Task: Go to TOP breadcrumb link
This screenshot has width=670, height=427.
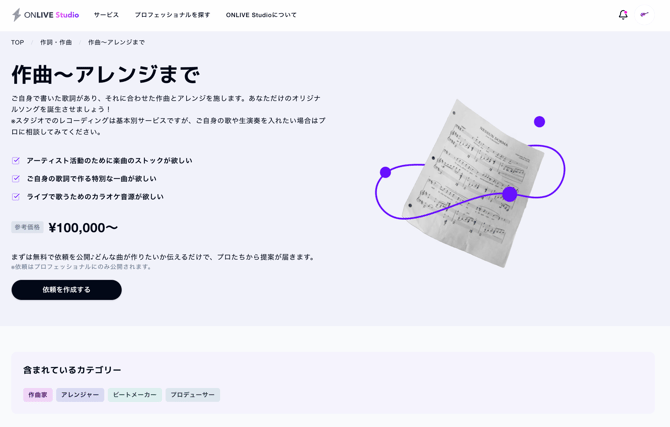Action: pyautogui.click(x=18, y=42)
